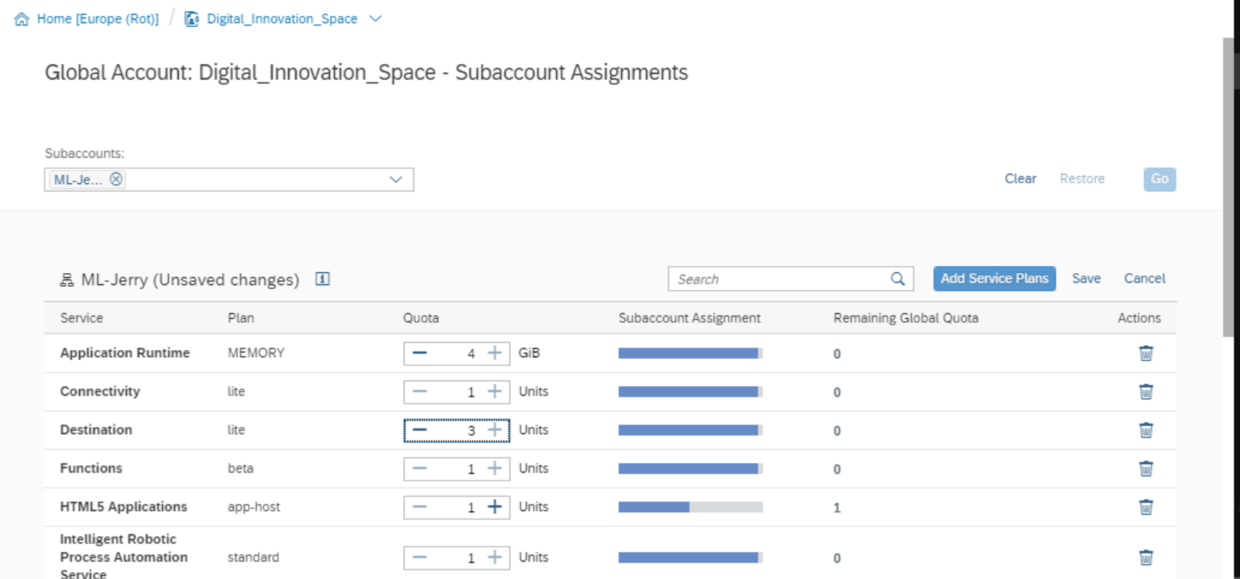Open Home [Europe (Rot)] breadcrumb link
The height and width of the screenshot is (579, 1240).
[98, 19]
